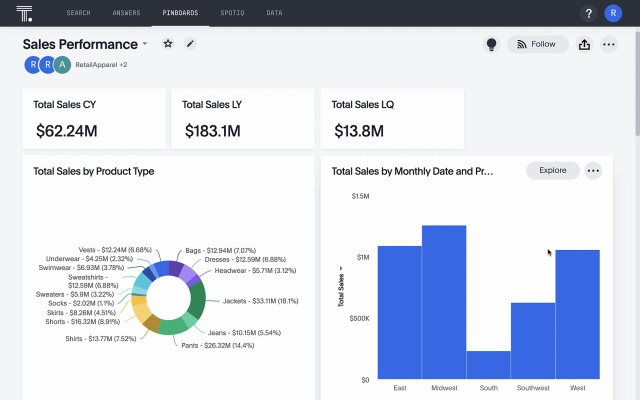Switch to the Answers tab
This screenshot has height=400, width=640.
[x=126, y=13]
